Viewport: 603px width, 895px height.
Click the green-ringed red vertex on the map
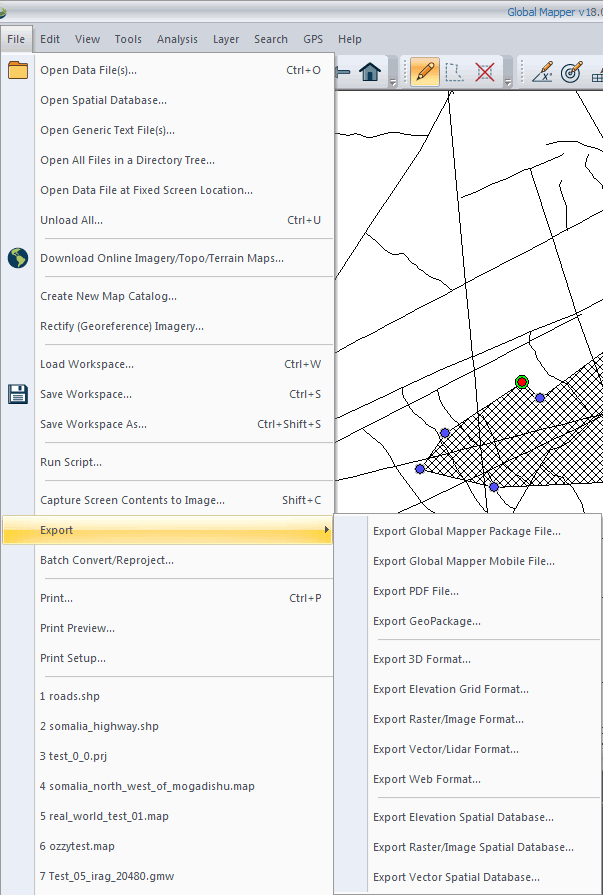pyautogui.click(x=521, y=382)
